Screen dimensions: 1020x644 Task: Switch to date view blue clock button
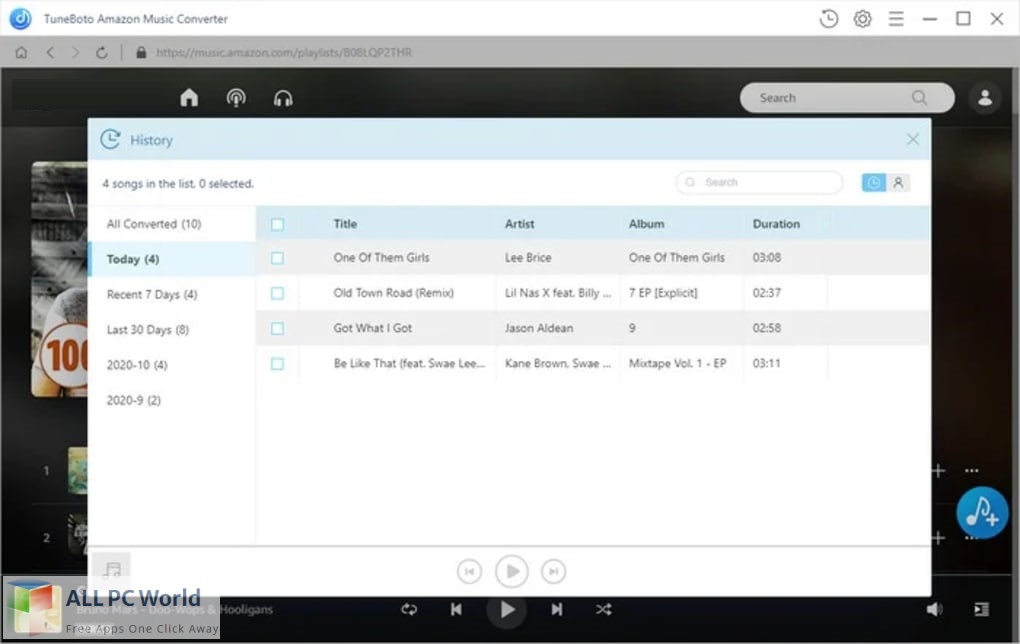(x=874, y=183)
